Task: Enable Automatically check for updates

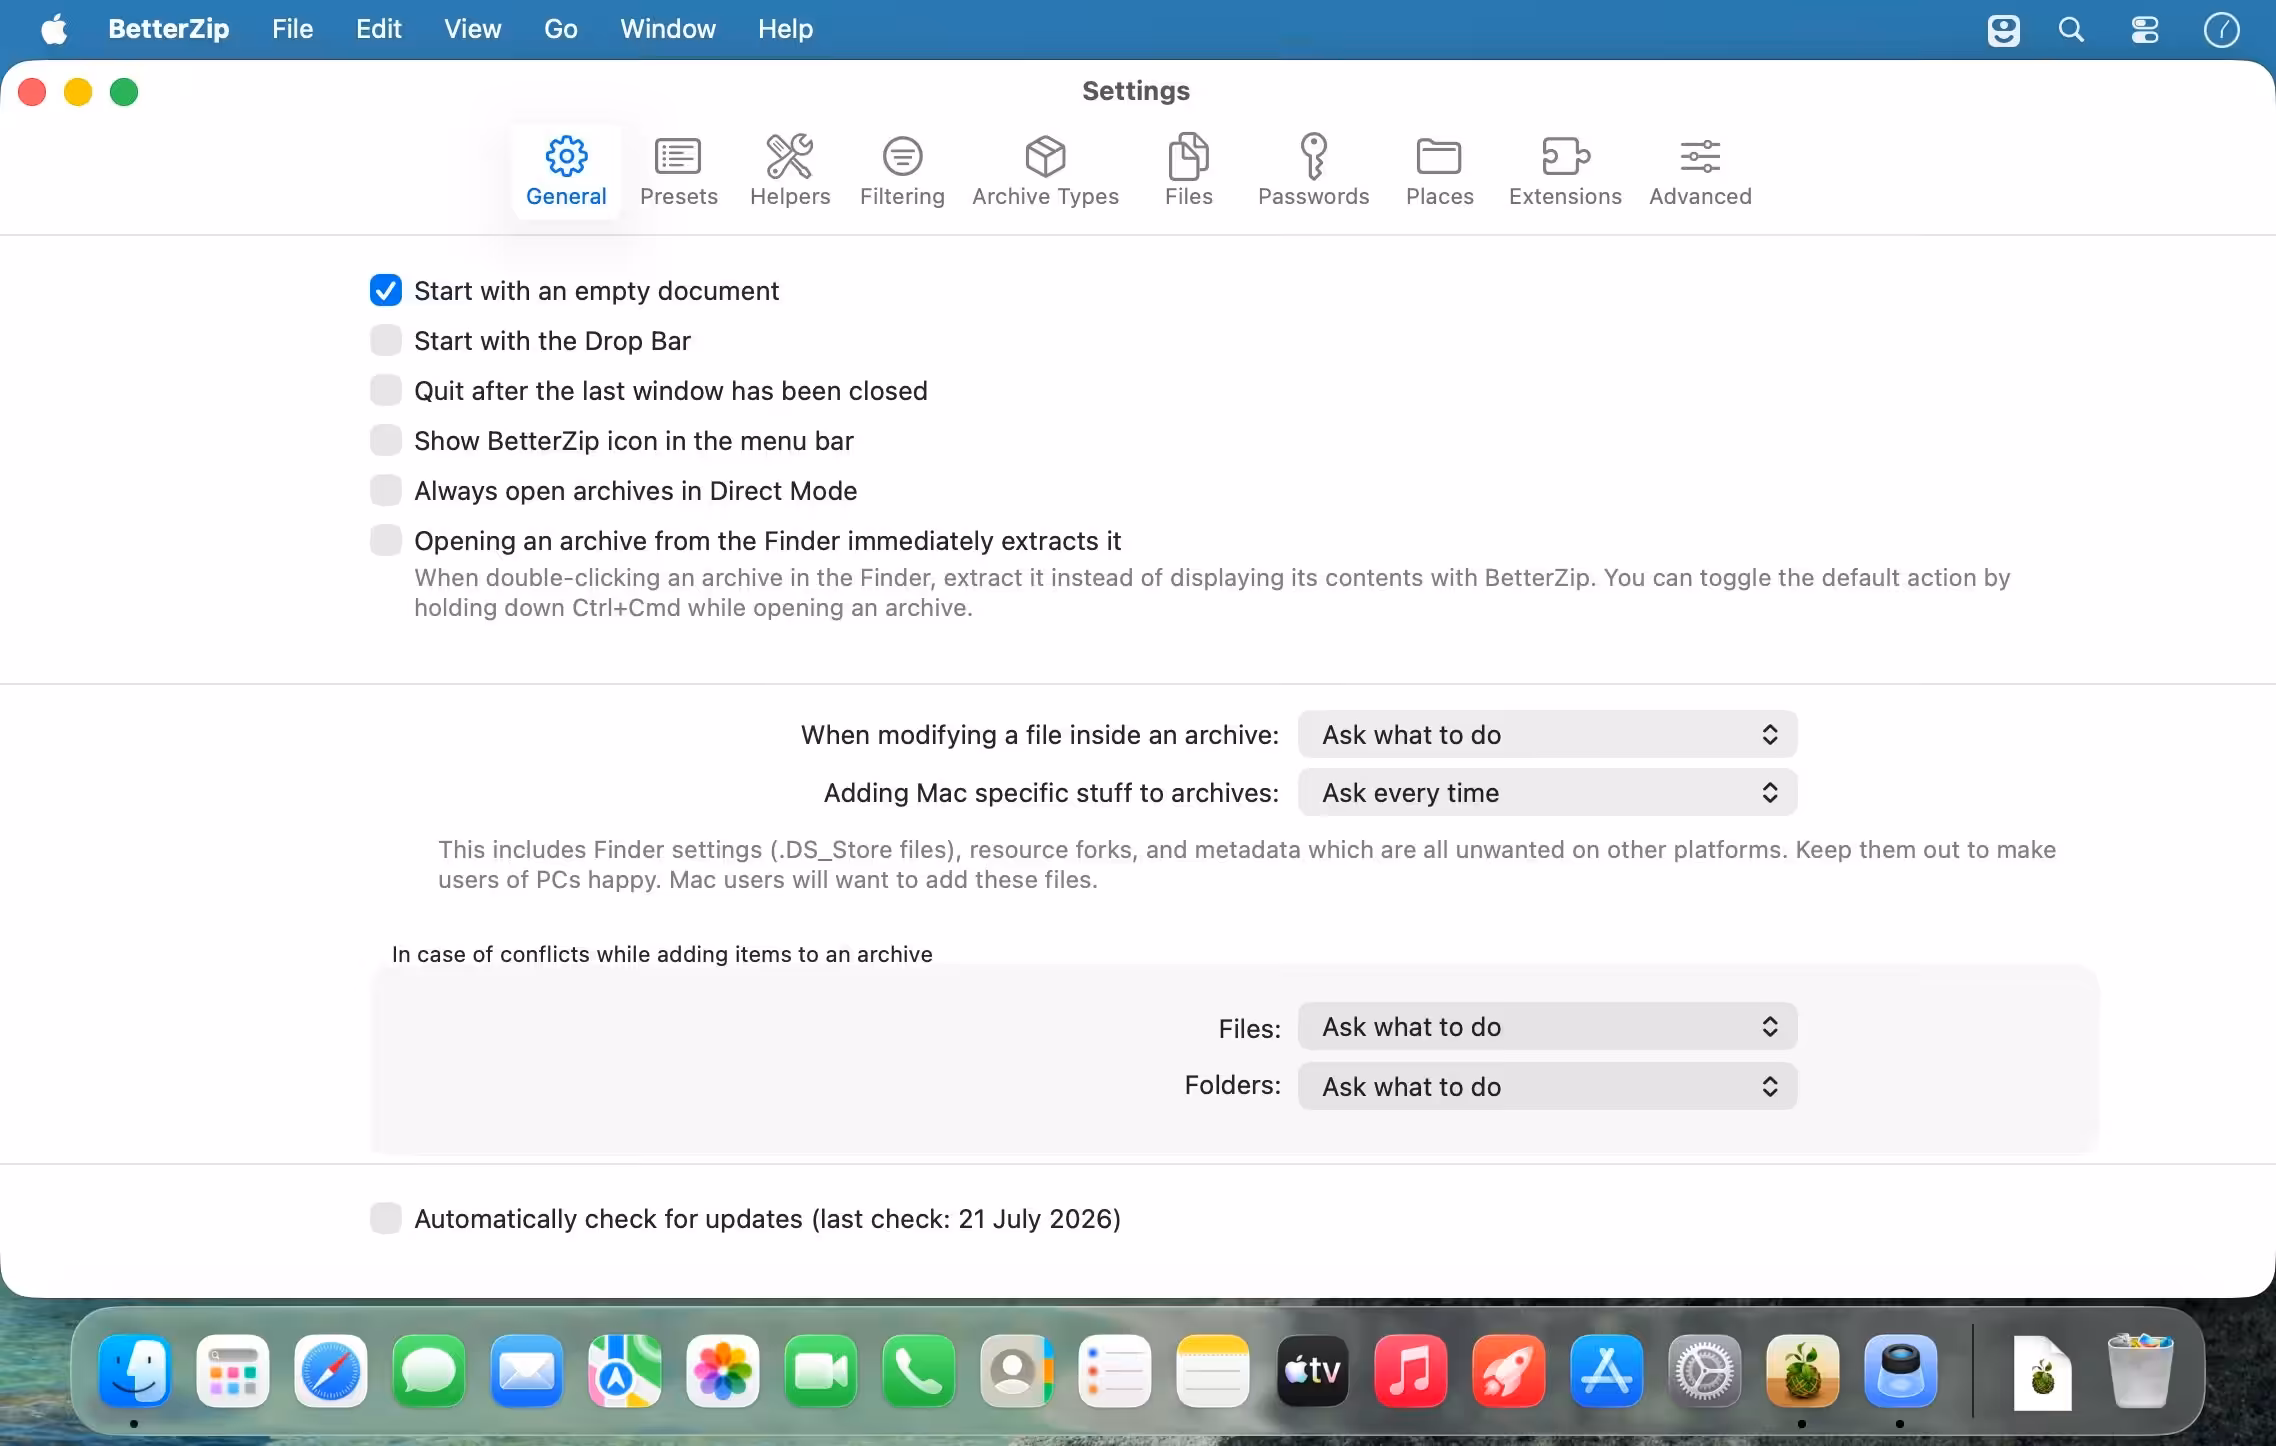Action: point(386,1218)
